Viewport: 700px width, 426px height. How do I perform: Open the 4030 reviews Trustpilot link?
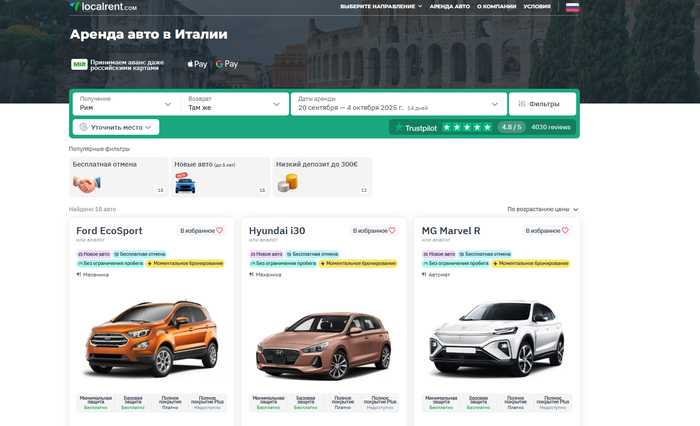pos(551,127)
